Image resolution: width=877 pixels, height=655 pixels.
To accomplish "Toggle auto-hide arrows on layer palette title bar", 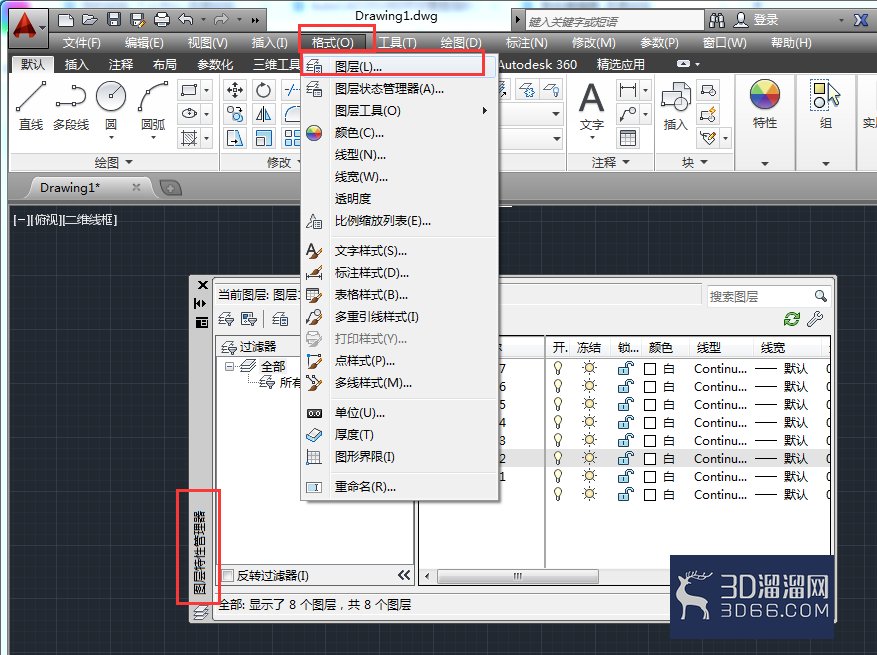I will [200, 303].
